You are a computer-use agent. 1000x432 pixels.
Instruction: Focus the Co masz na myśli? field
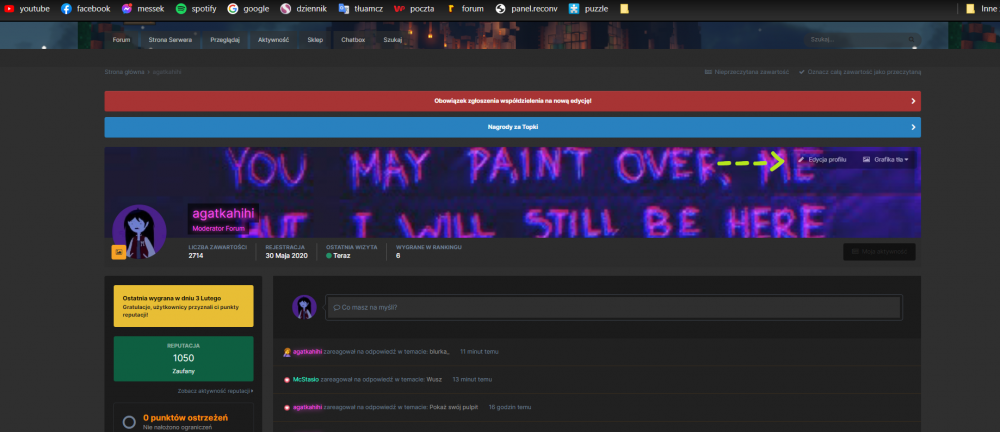click(x=614, y=307)
